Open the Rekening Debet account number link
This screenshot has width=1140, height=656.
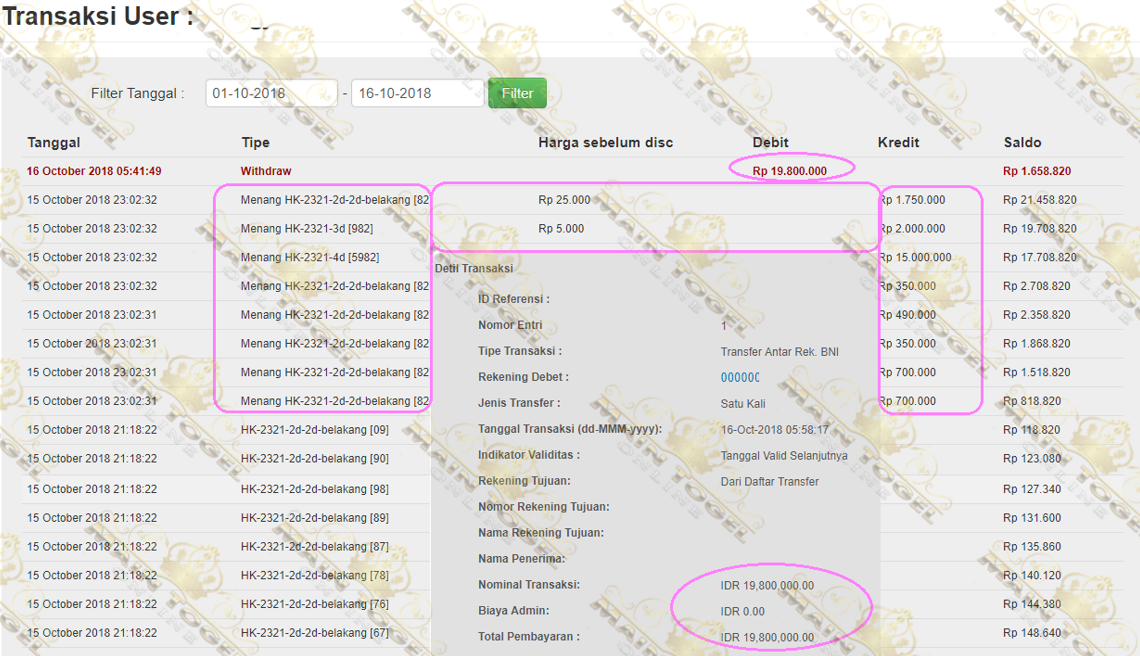(x=740, y=378)
